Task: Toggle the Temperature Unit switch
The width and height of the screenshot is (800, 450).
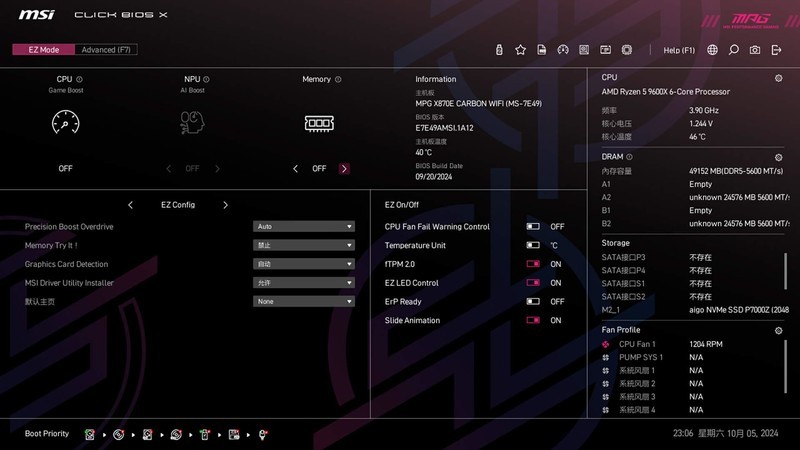Action: [533, 245]
